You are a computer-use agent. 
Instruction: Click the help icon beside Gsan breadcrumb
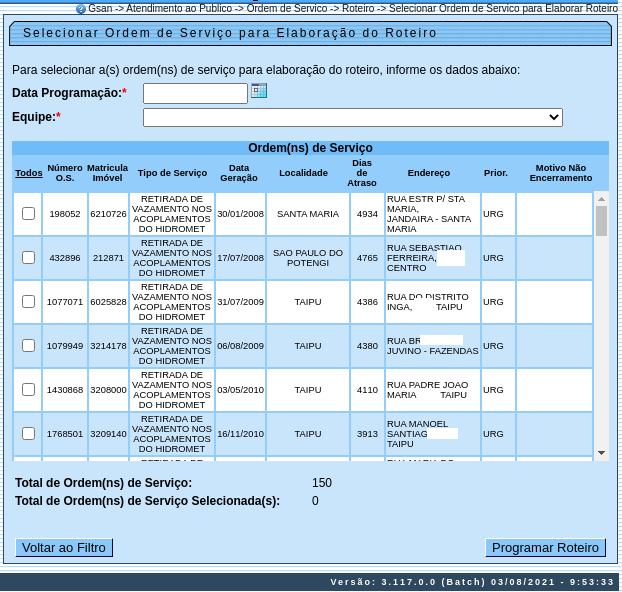tap(81, 8)
